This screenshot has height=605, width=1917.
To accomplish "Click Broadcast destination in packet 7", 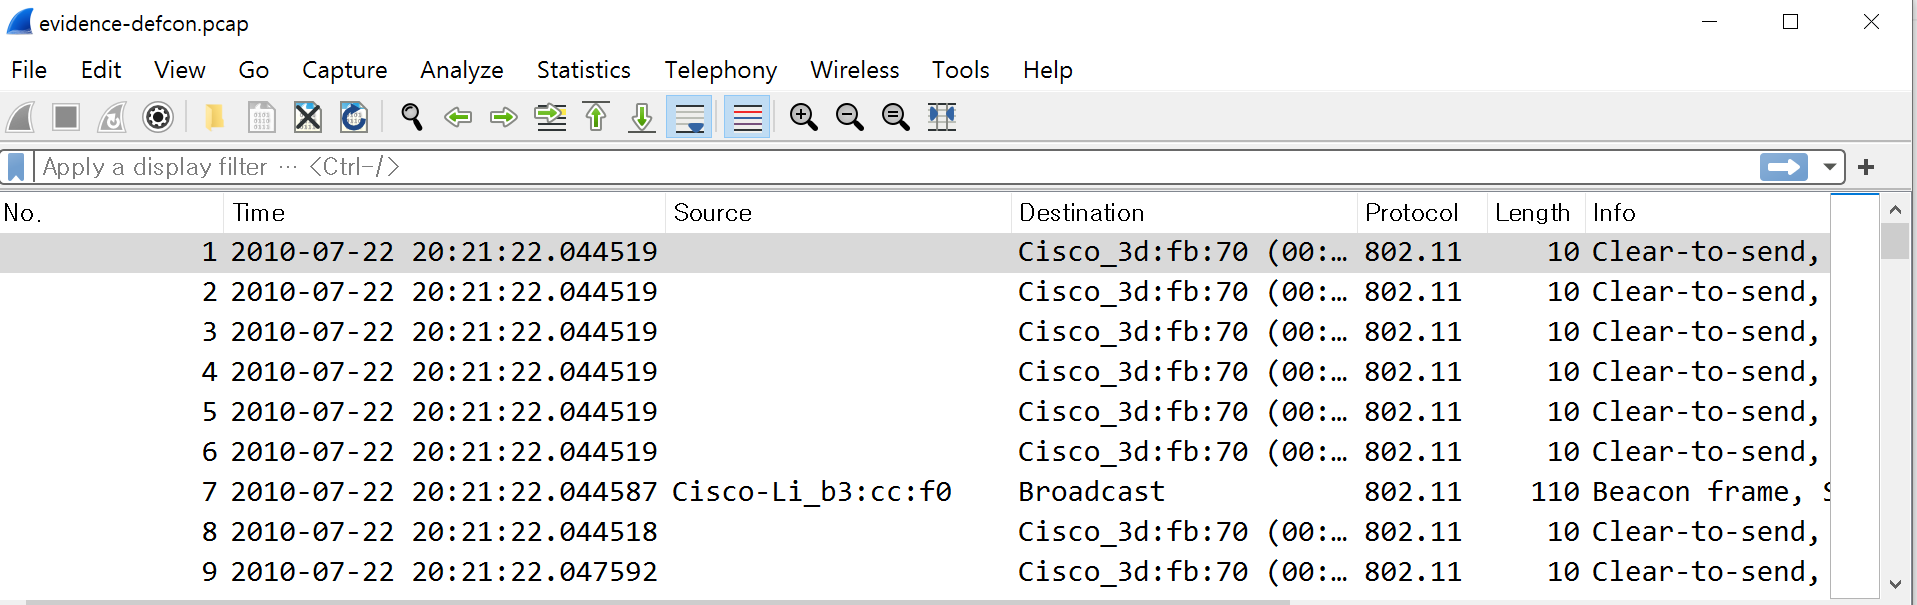I will coord(1091,492).
